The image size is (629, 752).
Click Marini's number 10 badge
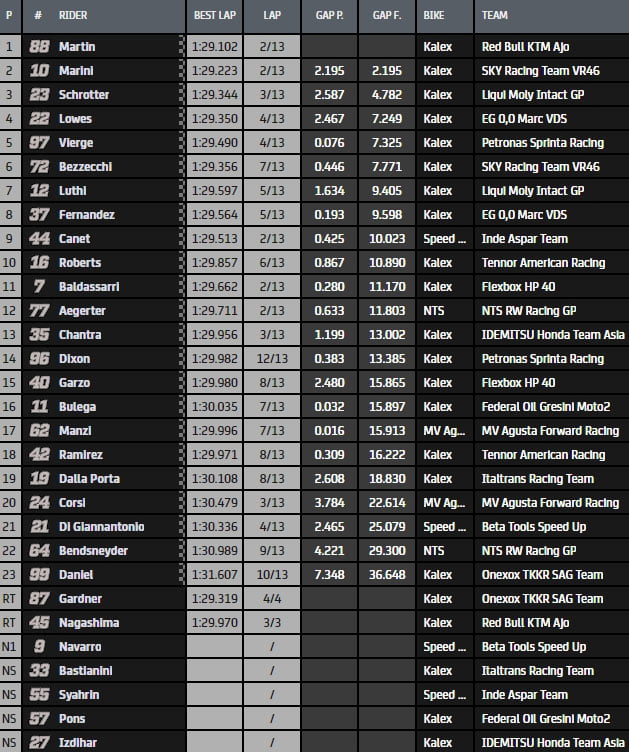(39, 70)
